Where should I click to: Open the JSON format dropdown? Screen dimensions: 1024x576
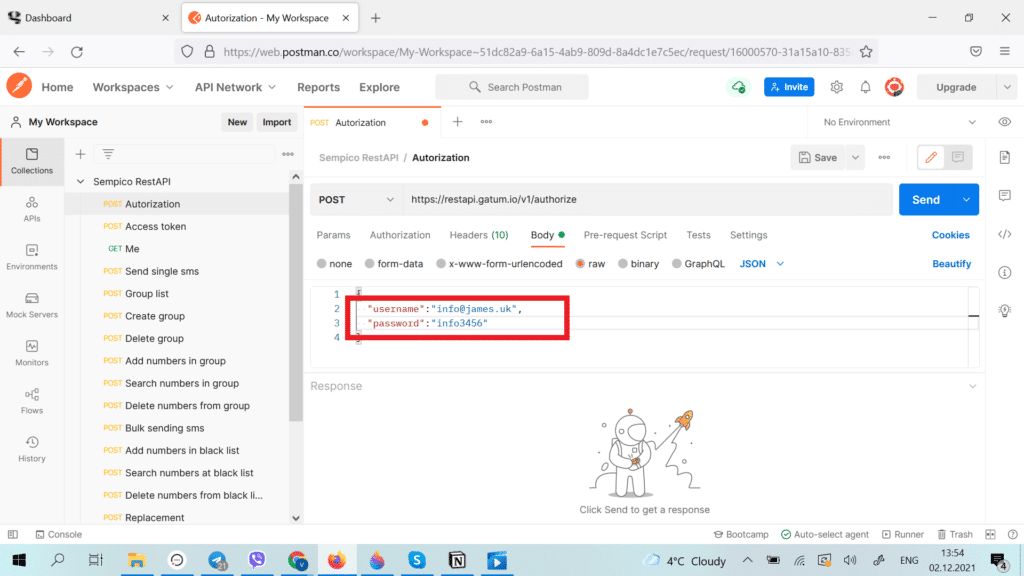[x=761, y=264]
